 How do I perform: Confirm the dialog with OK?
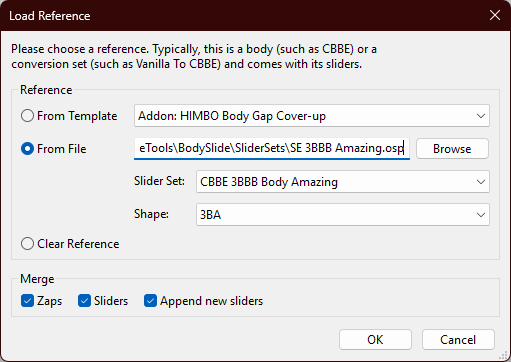click(375, 340)
